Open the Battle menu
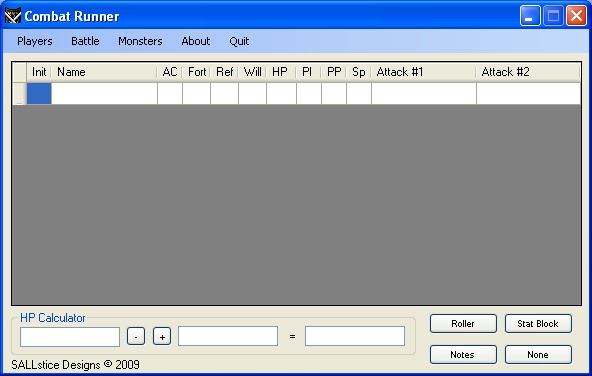The width and height of the screenshot is (592, 376). (x=85, y=41)
